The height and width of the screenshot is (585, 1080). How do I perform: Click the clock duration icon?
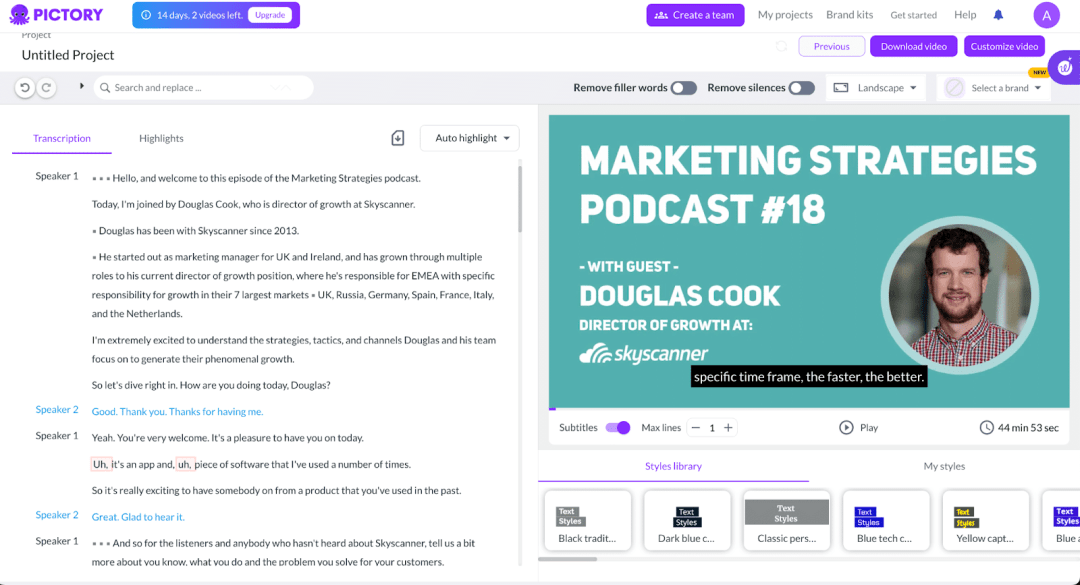986,428
